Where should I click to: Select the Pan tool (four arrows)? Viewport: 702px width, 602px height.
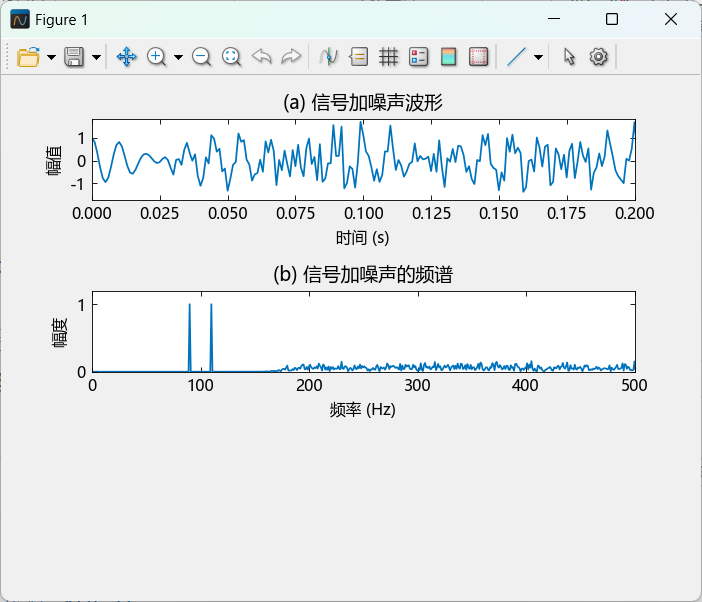[127, 57]
